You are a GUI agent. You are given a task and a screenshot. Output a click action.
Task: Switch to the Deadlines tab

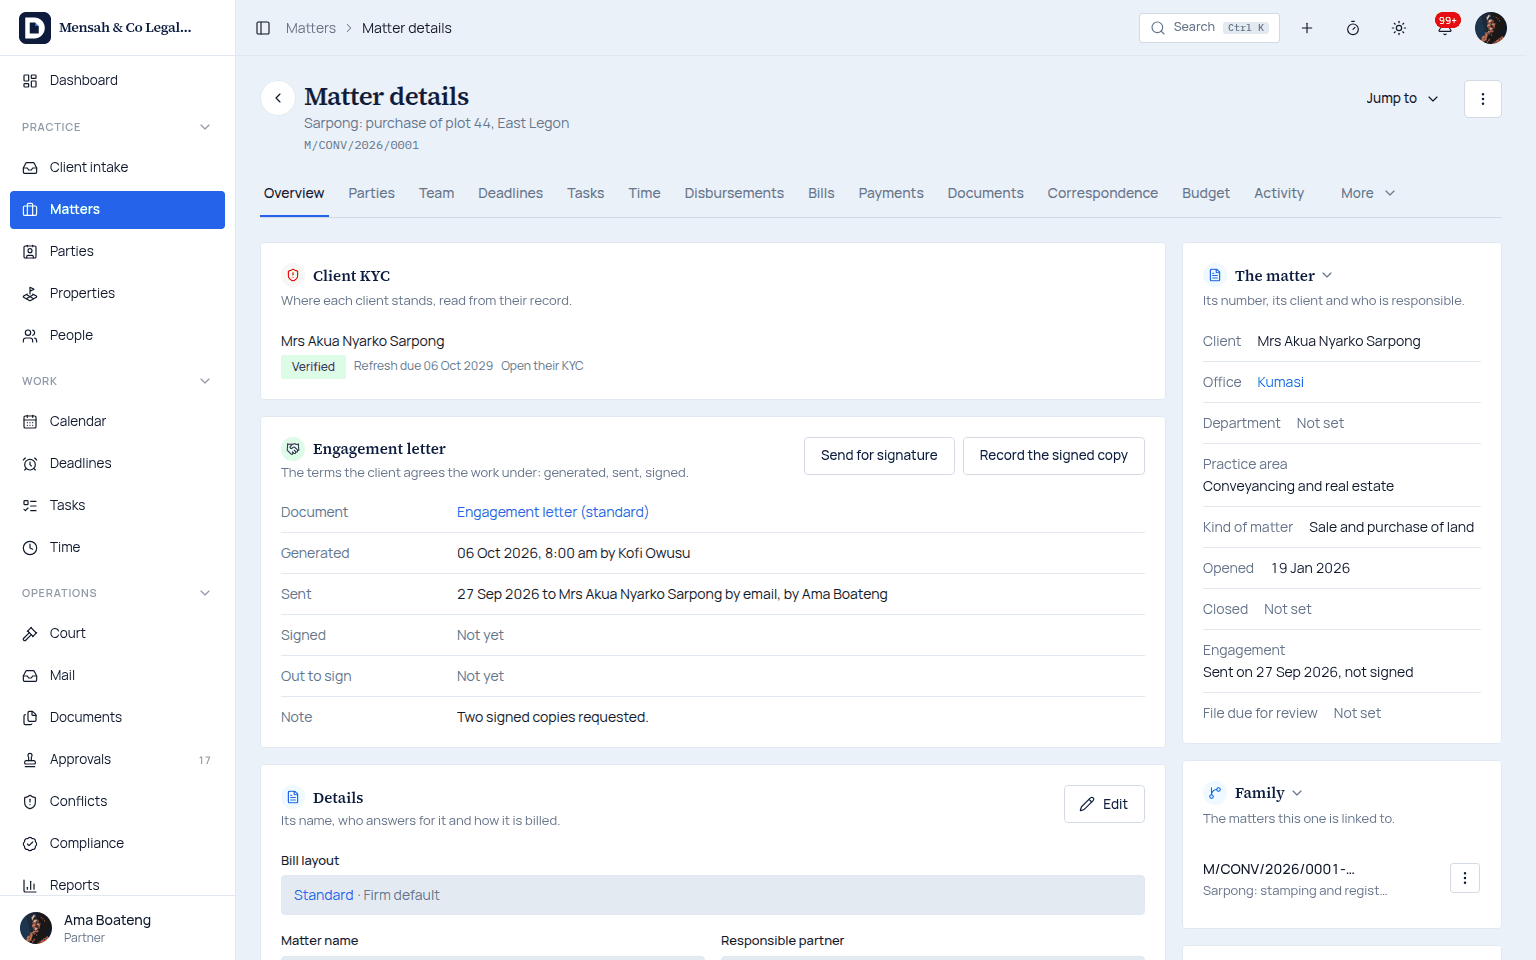pos(510,193)
